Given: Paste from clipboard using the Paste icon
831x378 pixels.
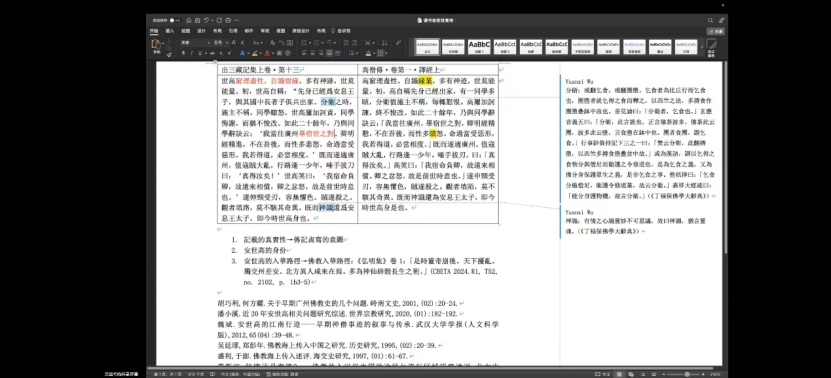Looking at the screenshot, I should (x=156, y=43).
